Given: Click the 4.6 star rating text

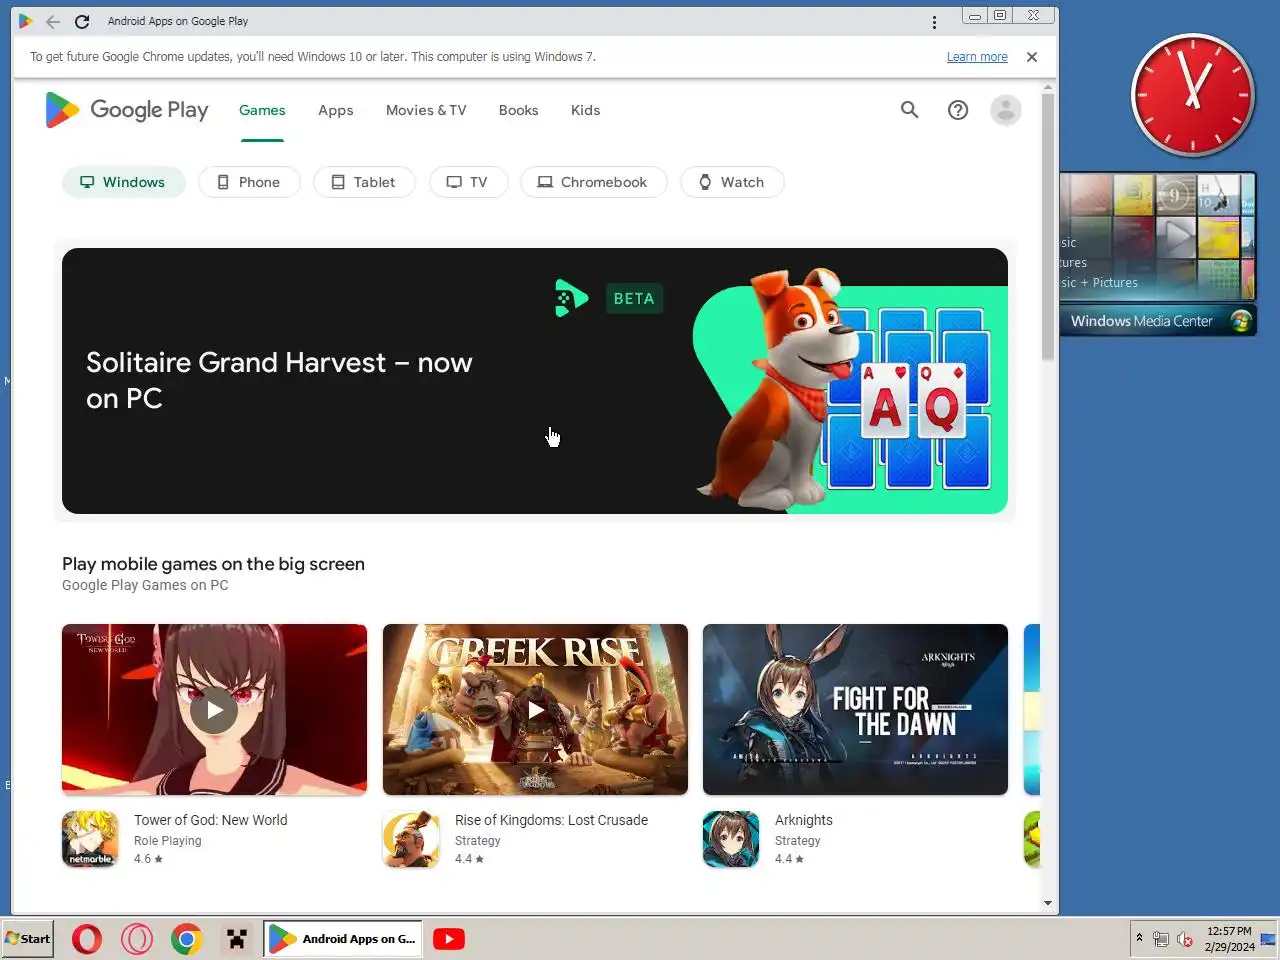Looking at the screenshot, I should (148, 859).
